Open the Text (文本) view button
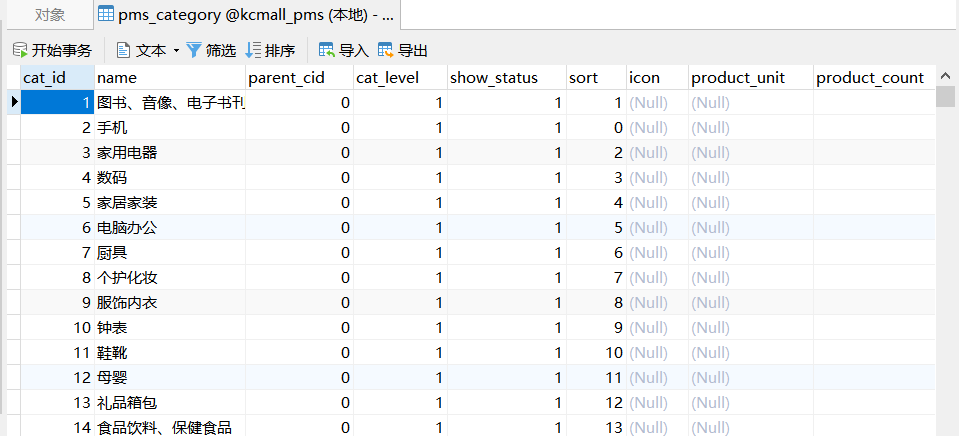 tap(141, 50)
